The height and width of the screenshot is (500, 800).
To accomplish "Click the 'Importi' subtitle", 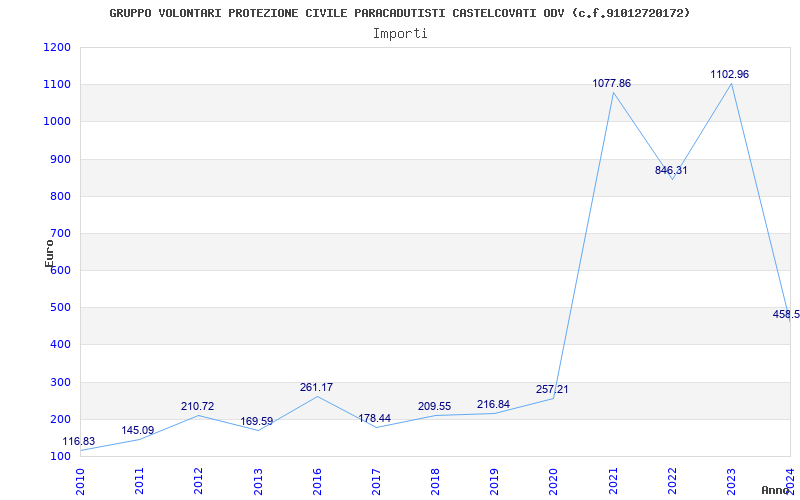I will (x=400, y=34).
